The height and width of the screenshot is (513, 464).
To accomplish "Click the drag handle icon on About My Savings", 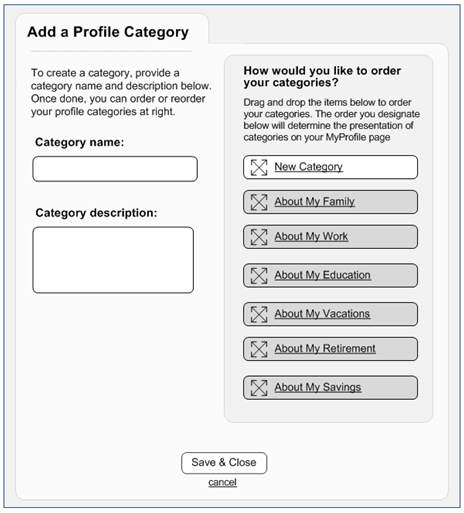I will 259,388.
